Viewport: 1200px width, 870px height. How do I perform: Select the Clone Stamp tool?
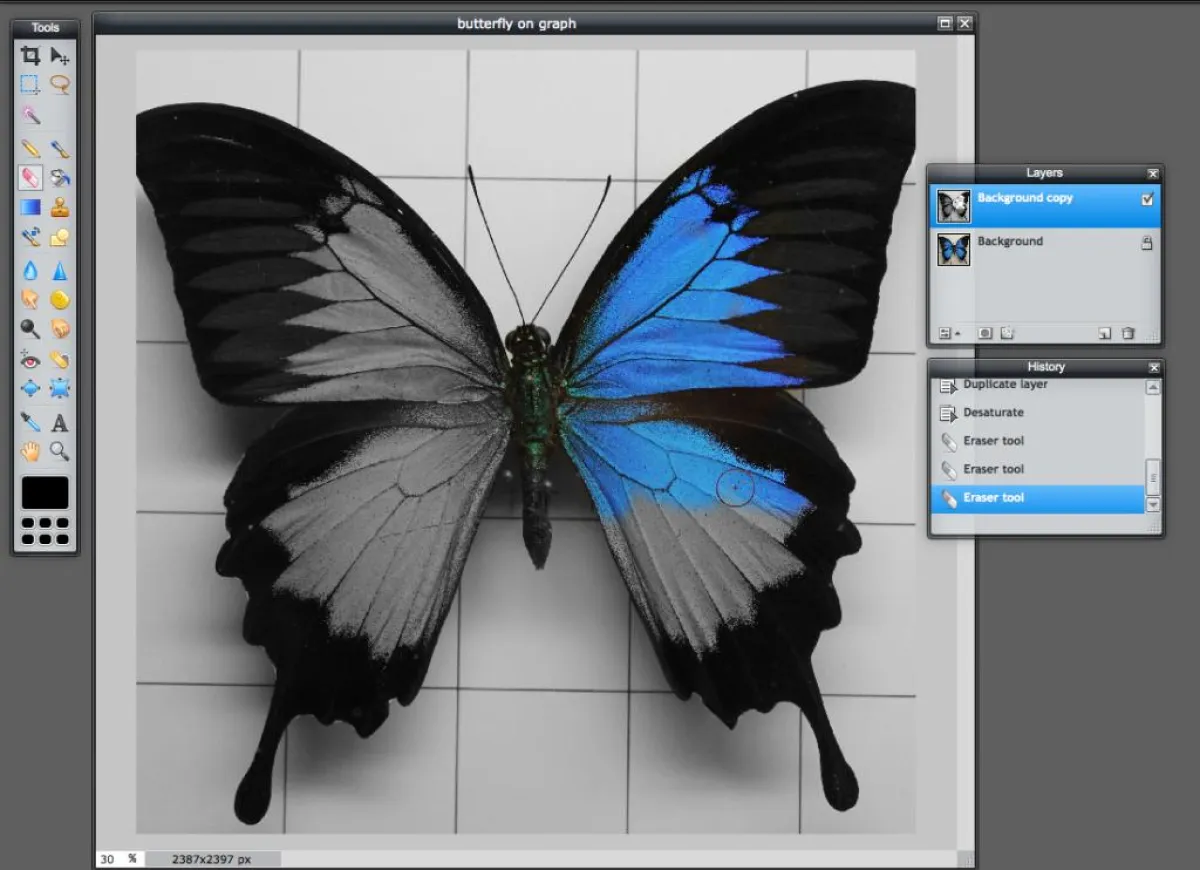(60, 208)
